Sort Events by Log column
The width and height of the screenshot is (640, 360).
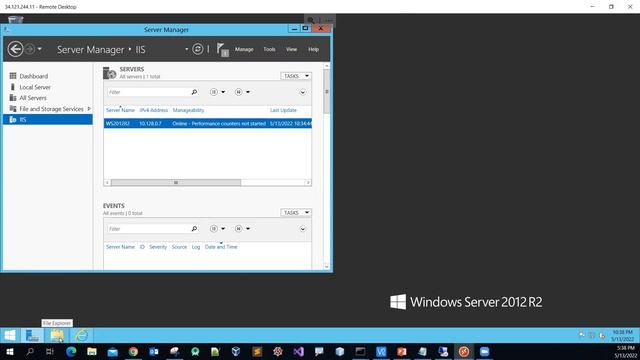[196, 247]
